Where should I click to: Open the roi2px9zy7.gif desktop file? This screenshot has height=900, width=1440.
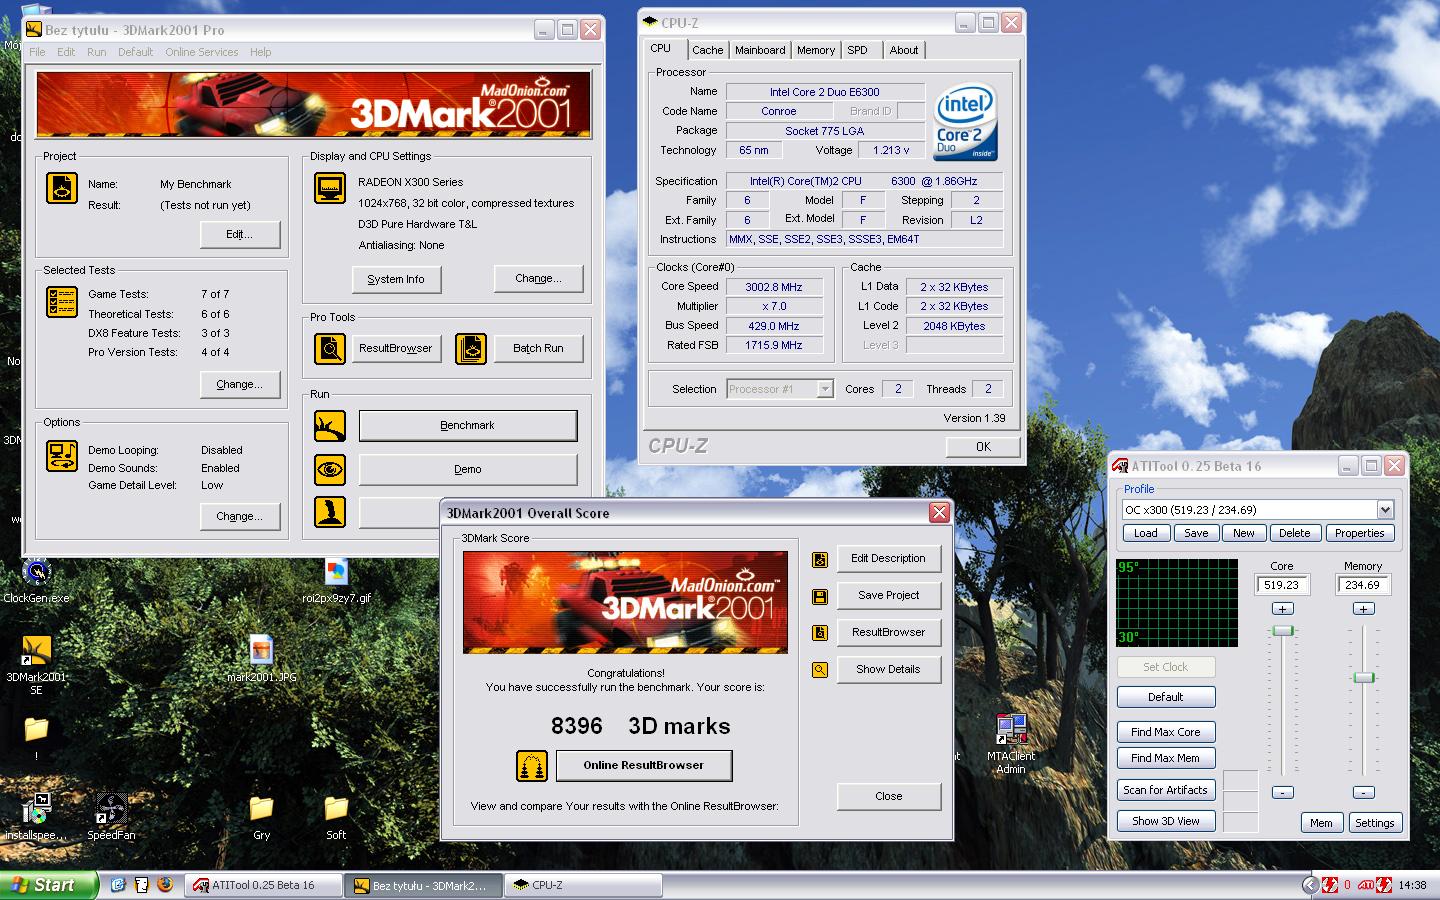(x=336, y=580)
